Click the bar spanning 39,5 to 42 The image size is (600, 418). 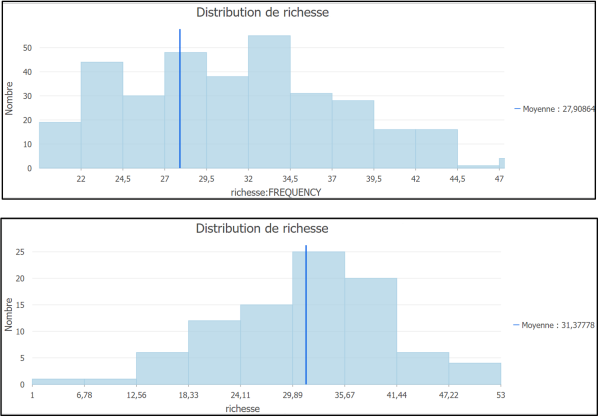point(395,148)
